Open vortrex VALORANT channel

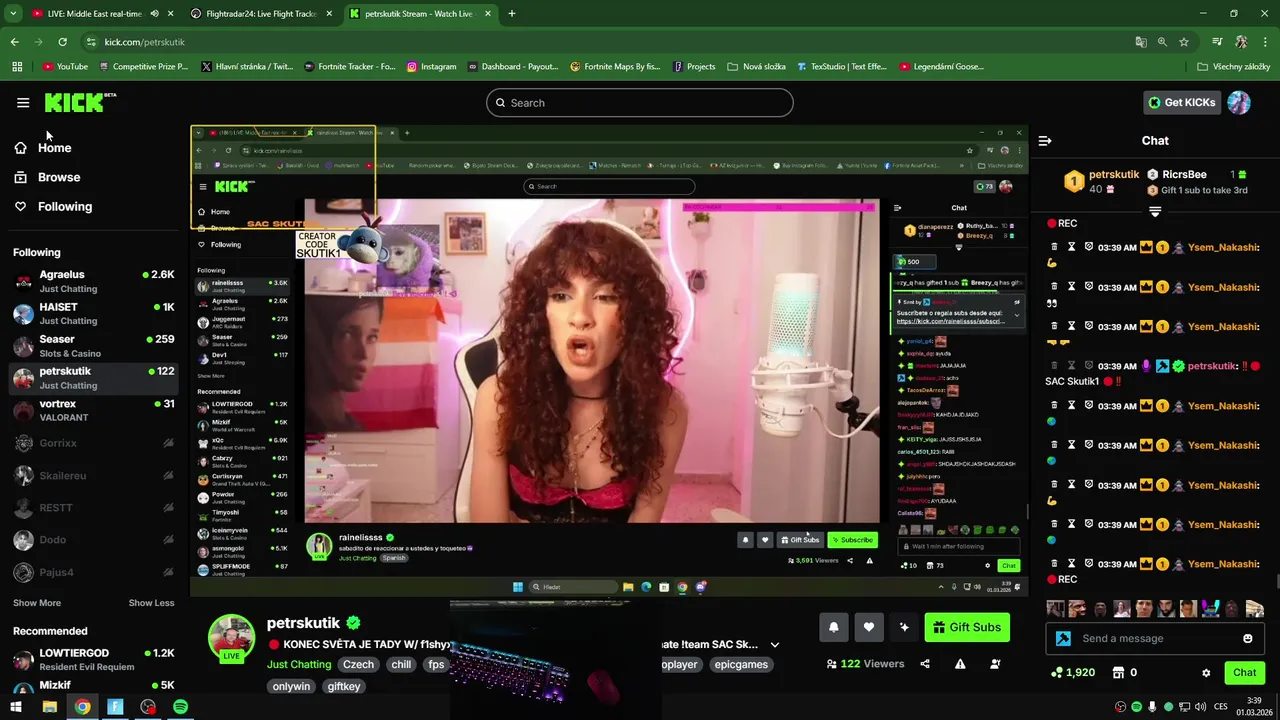point(94,410)
